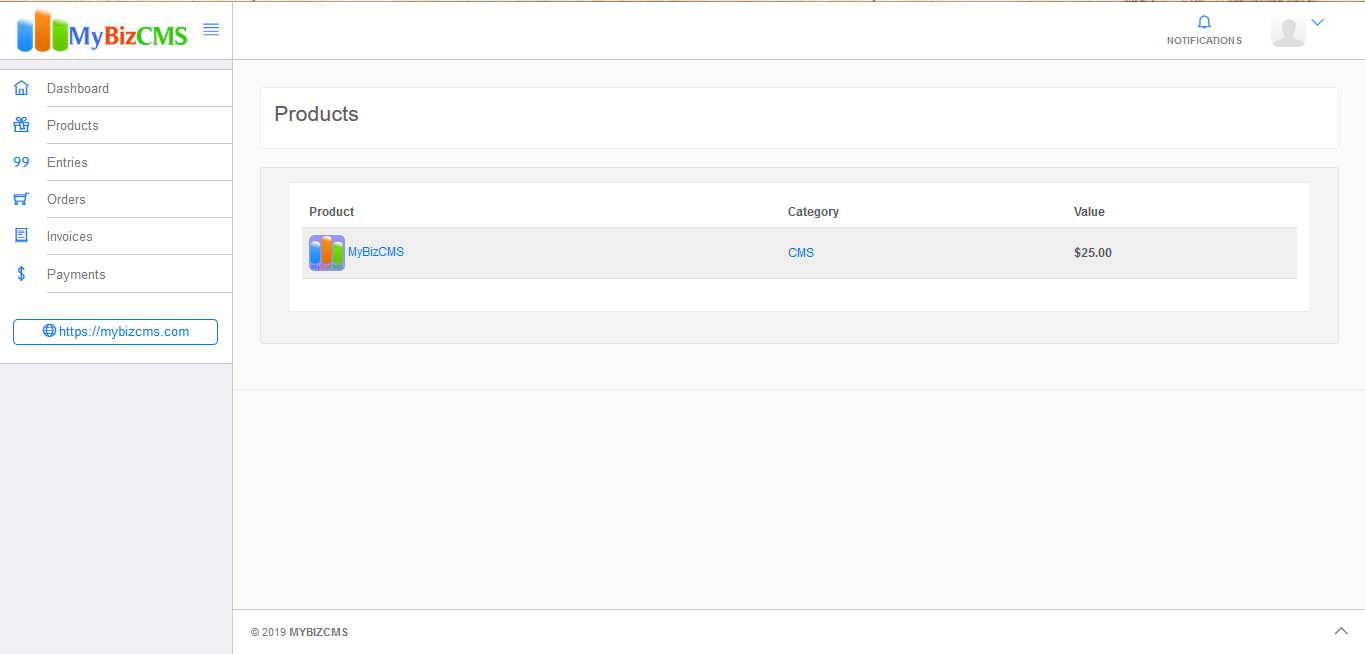Image resolution: width=1365 pixels, height=654 pixels.
Task: Click the Dashboard home icon
Action: pos(21,88)
